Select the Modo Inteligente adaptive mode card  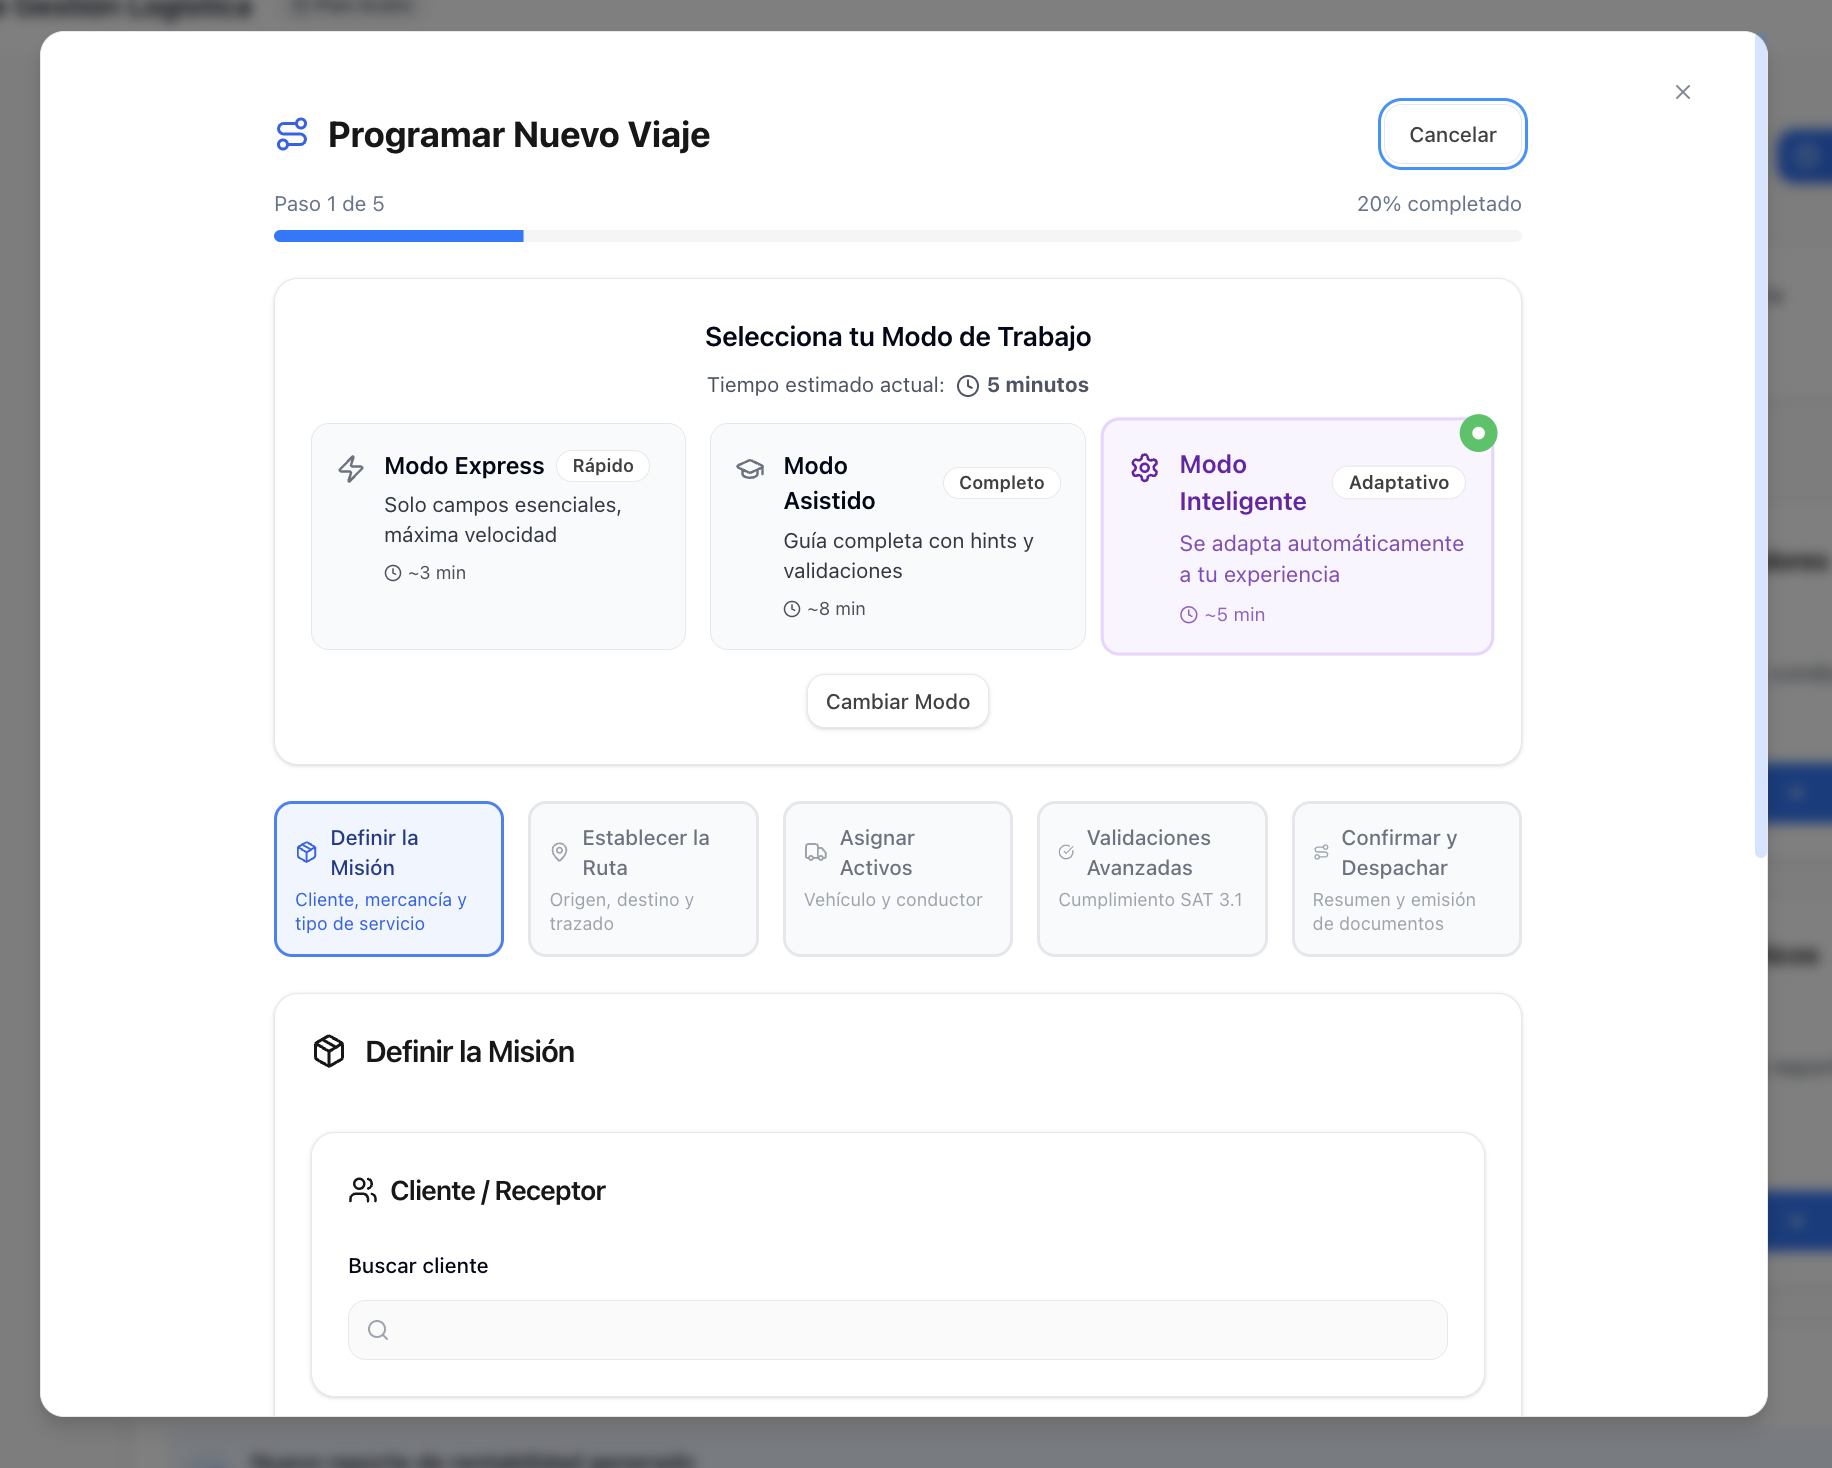pos(1296,536)
